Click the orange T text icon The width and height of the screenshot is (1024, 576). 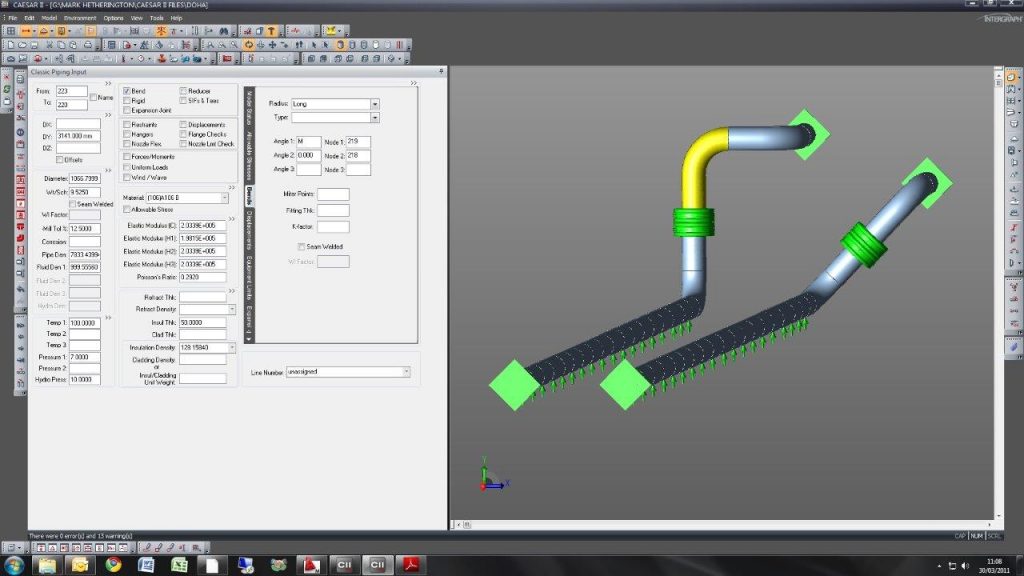pos(272,31)
